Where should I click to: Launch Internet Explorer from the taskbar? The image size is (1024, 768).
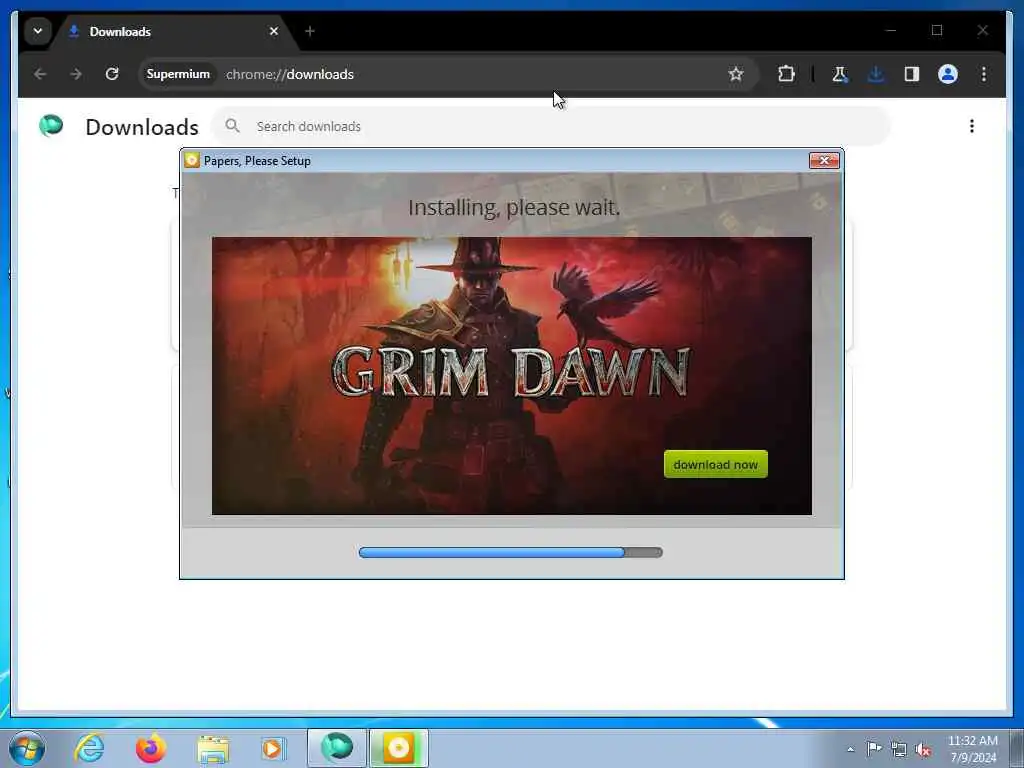pyautogui.click(x=89, y=748)
